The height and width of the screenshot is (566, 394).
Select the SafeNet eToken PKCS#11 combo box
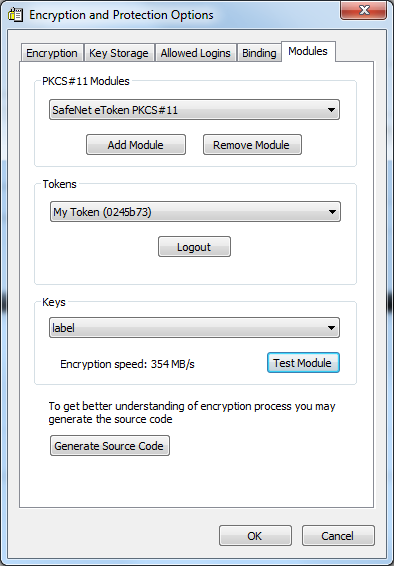[194, 110]
